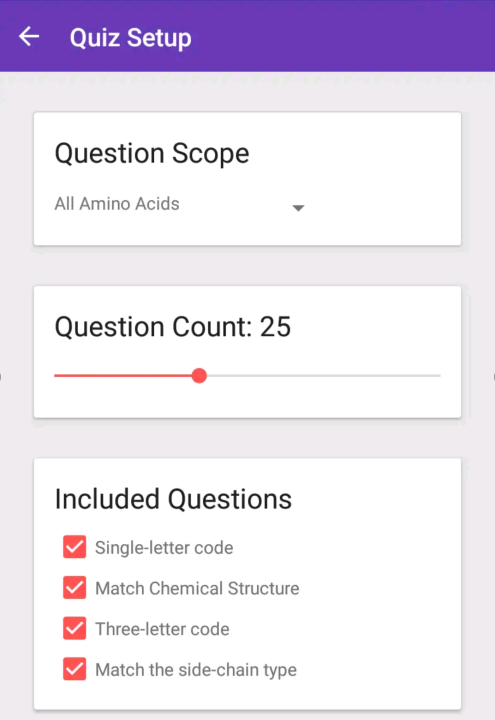Toggle the Match Chemical Structure checkbox
The height and width of the screenshot is (720, 495).
point(74,588)
